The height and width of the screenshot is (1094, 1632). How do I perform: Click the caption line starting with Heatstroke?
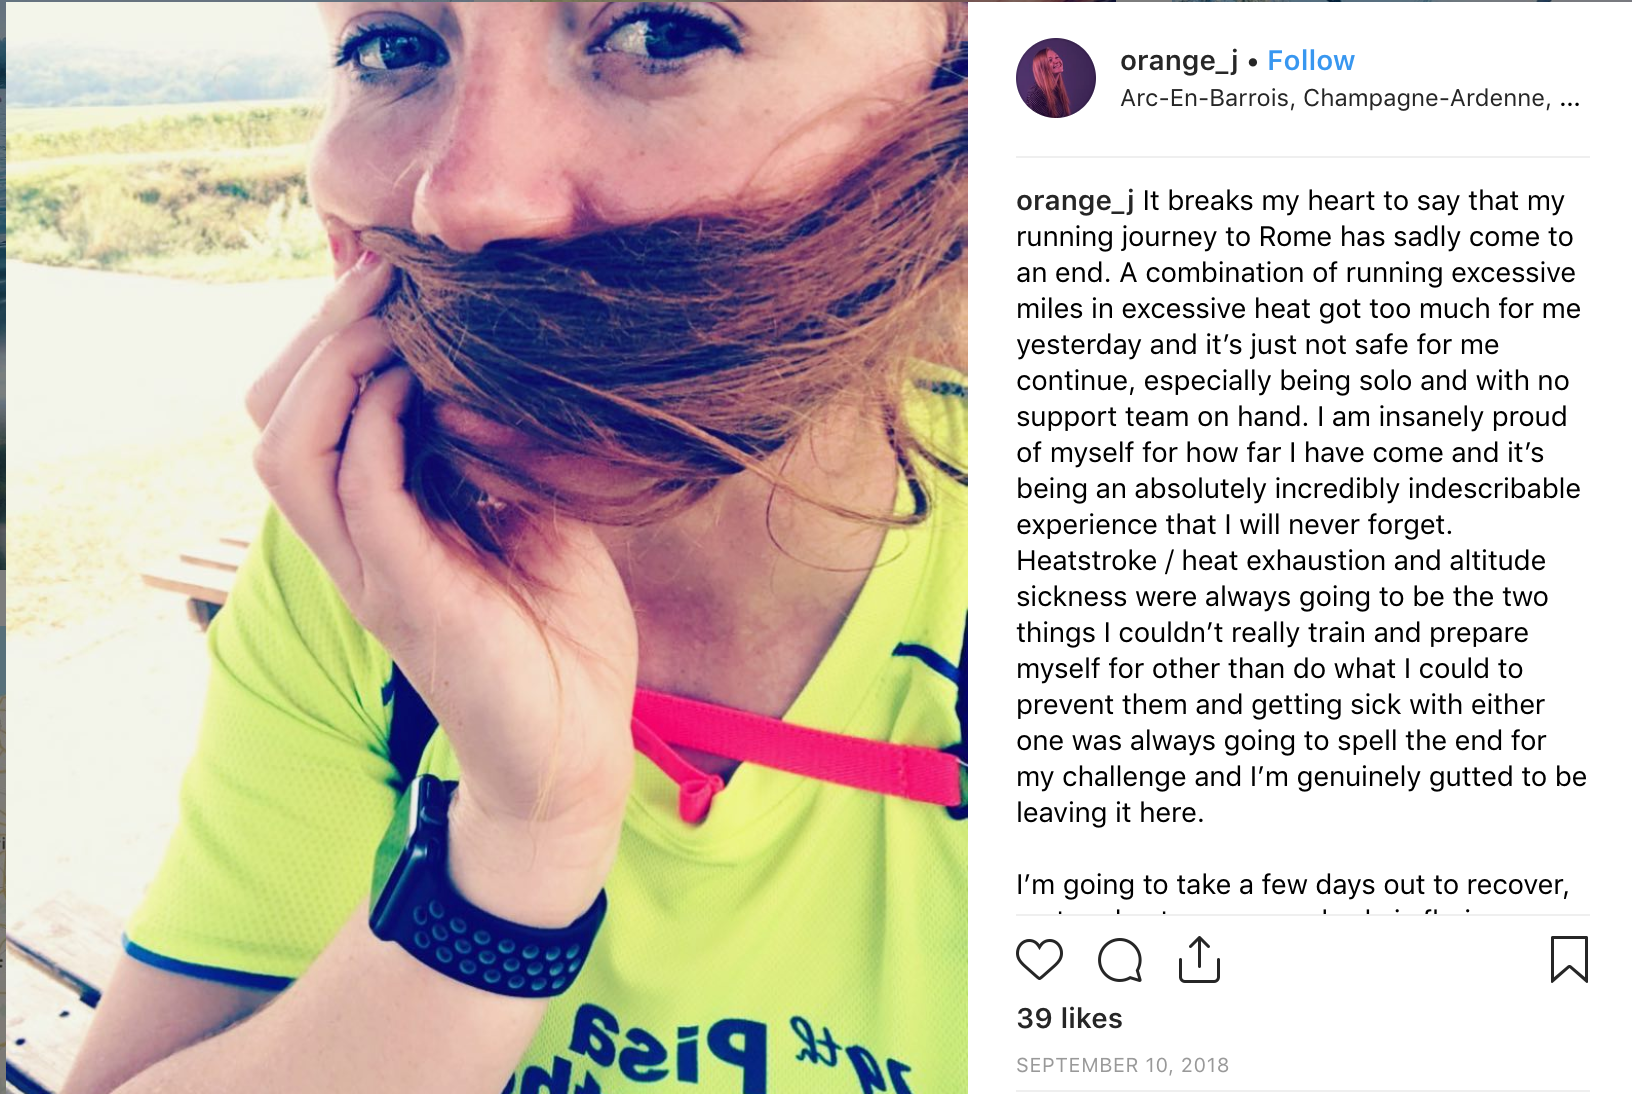[1281, 561]
